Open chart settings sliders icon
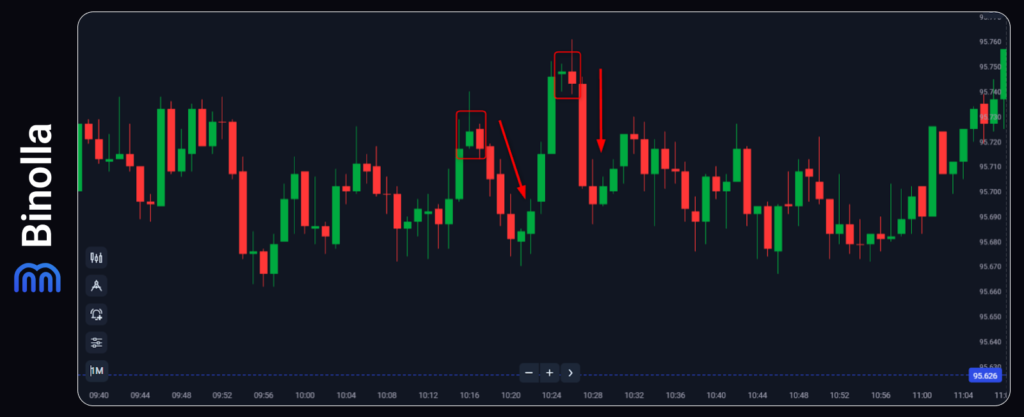Image resolution: width=1024 pixels, height=417 pixels. [x=97, y=343]
